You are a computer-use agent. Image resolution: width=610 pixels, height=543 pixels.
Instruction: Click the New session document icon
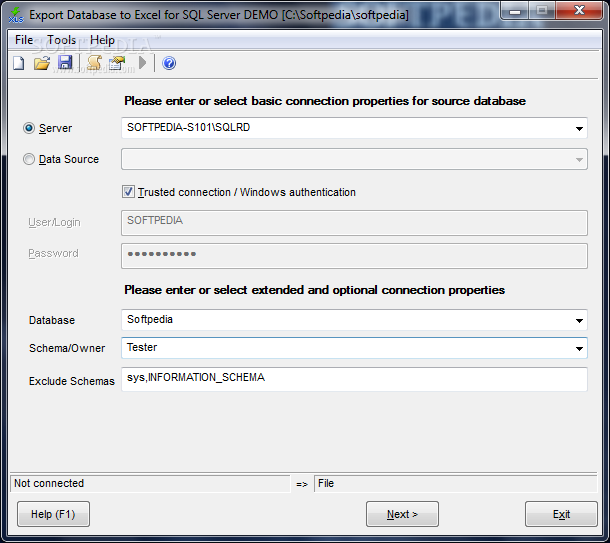click(x=19, y=63)
